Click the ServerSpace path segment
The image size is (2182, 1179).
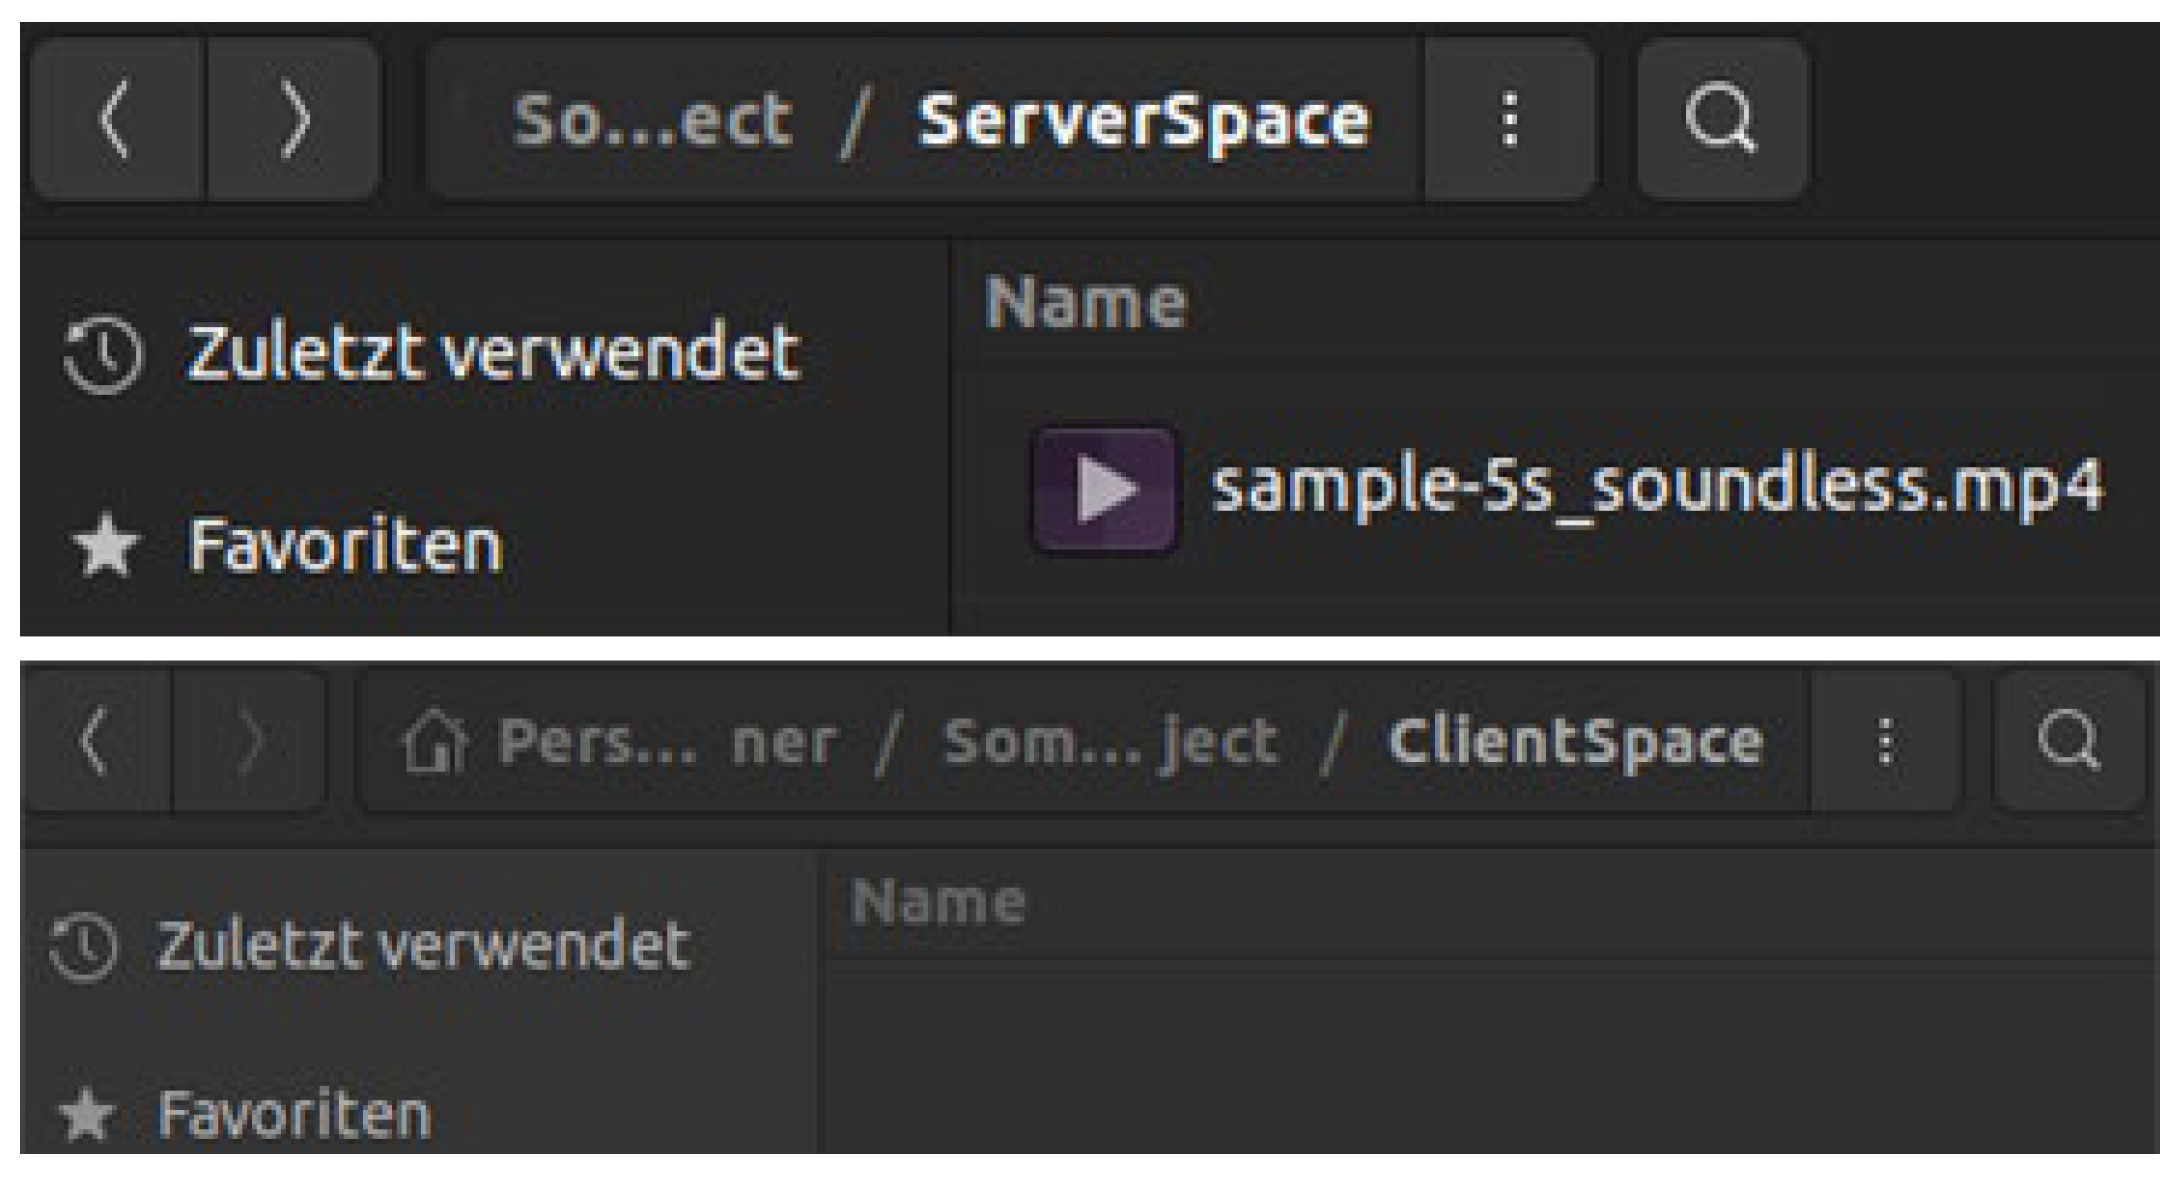click(x=1143, y=121)
